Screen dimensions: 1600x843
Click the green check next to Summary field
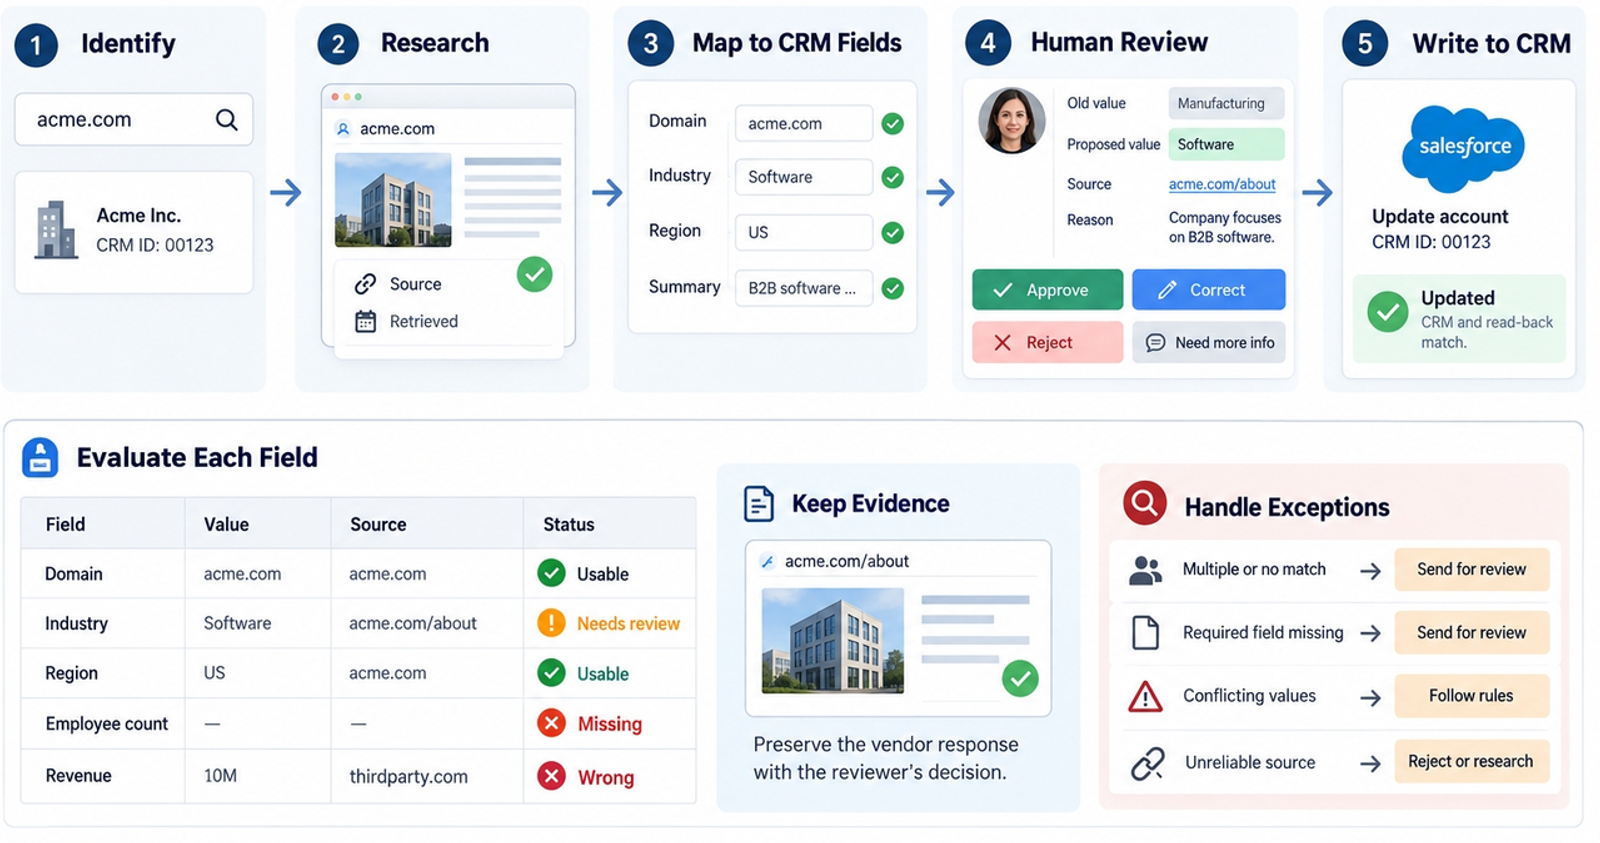(x=893, y=289)
